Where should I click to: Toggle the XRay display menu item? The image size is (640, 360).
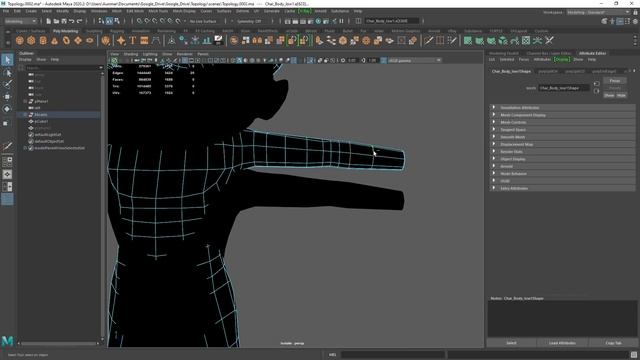tap(305, 11)
